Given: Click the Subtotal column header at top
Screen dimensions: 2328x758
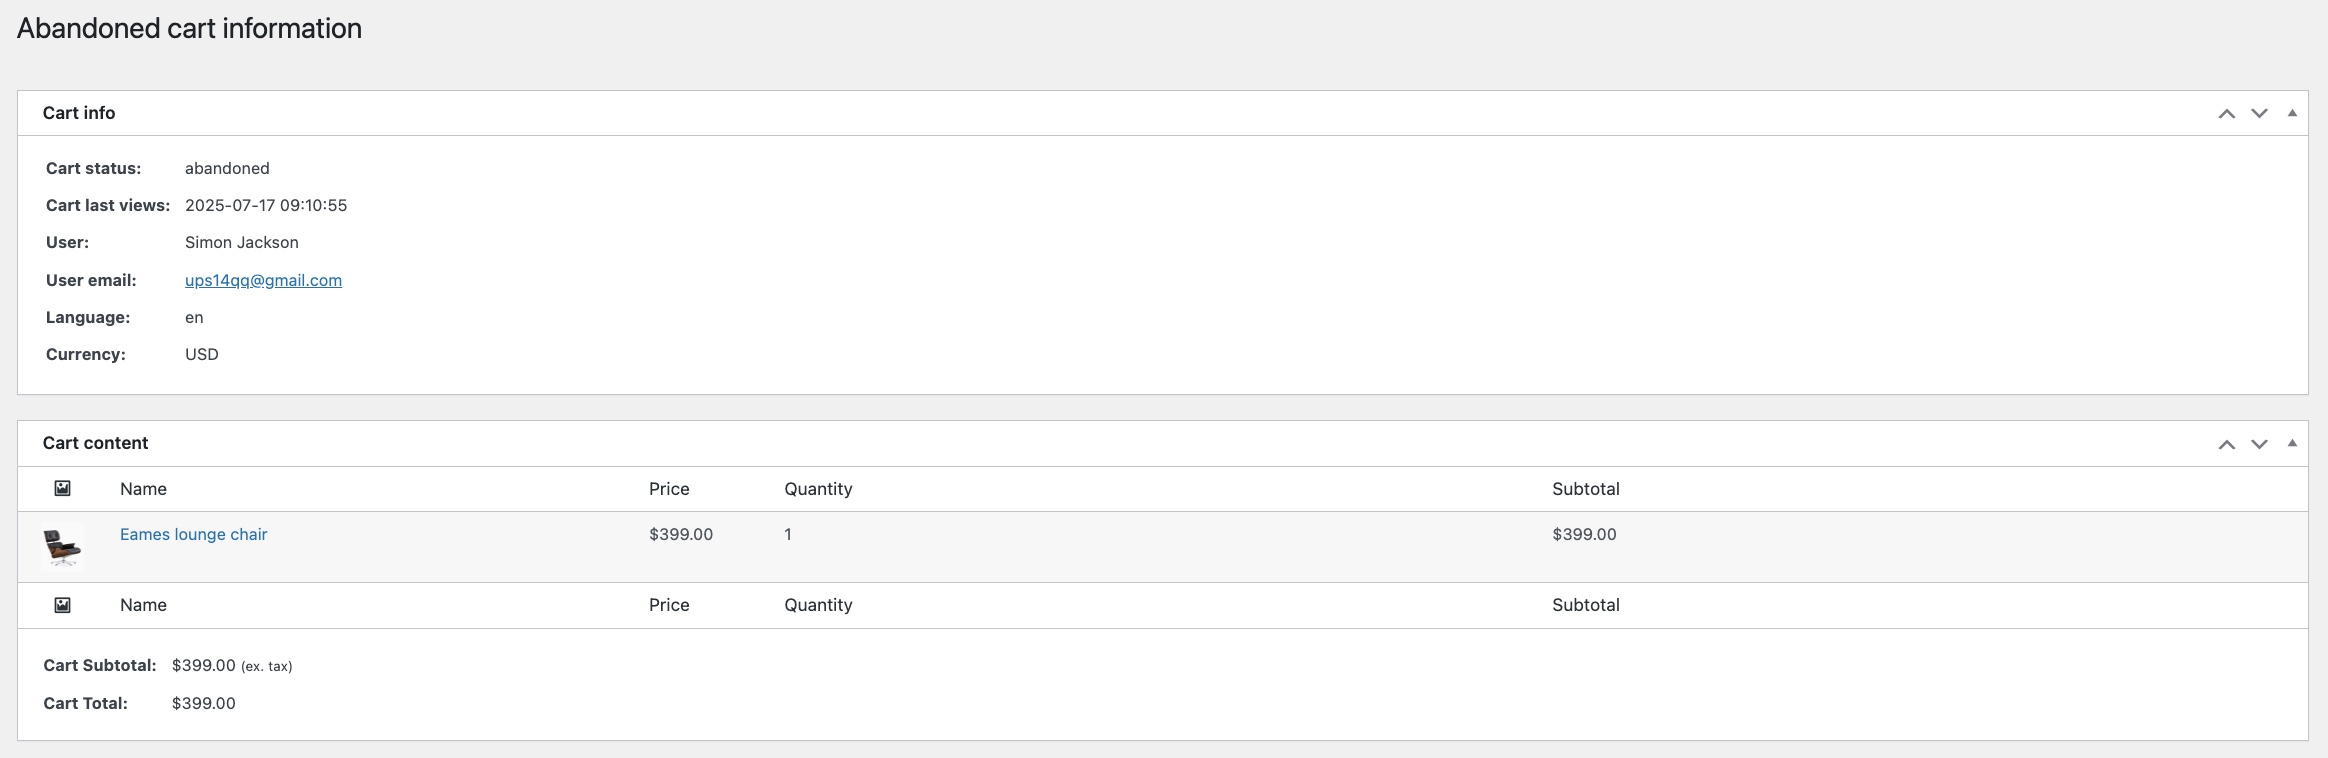Looking at the screenshot, I should pyautogui.click(x=1586, y=489).
